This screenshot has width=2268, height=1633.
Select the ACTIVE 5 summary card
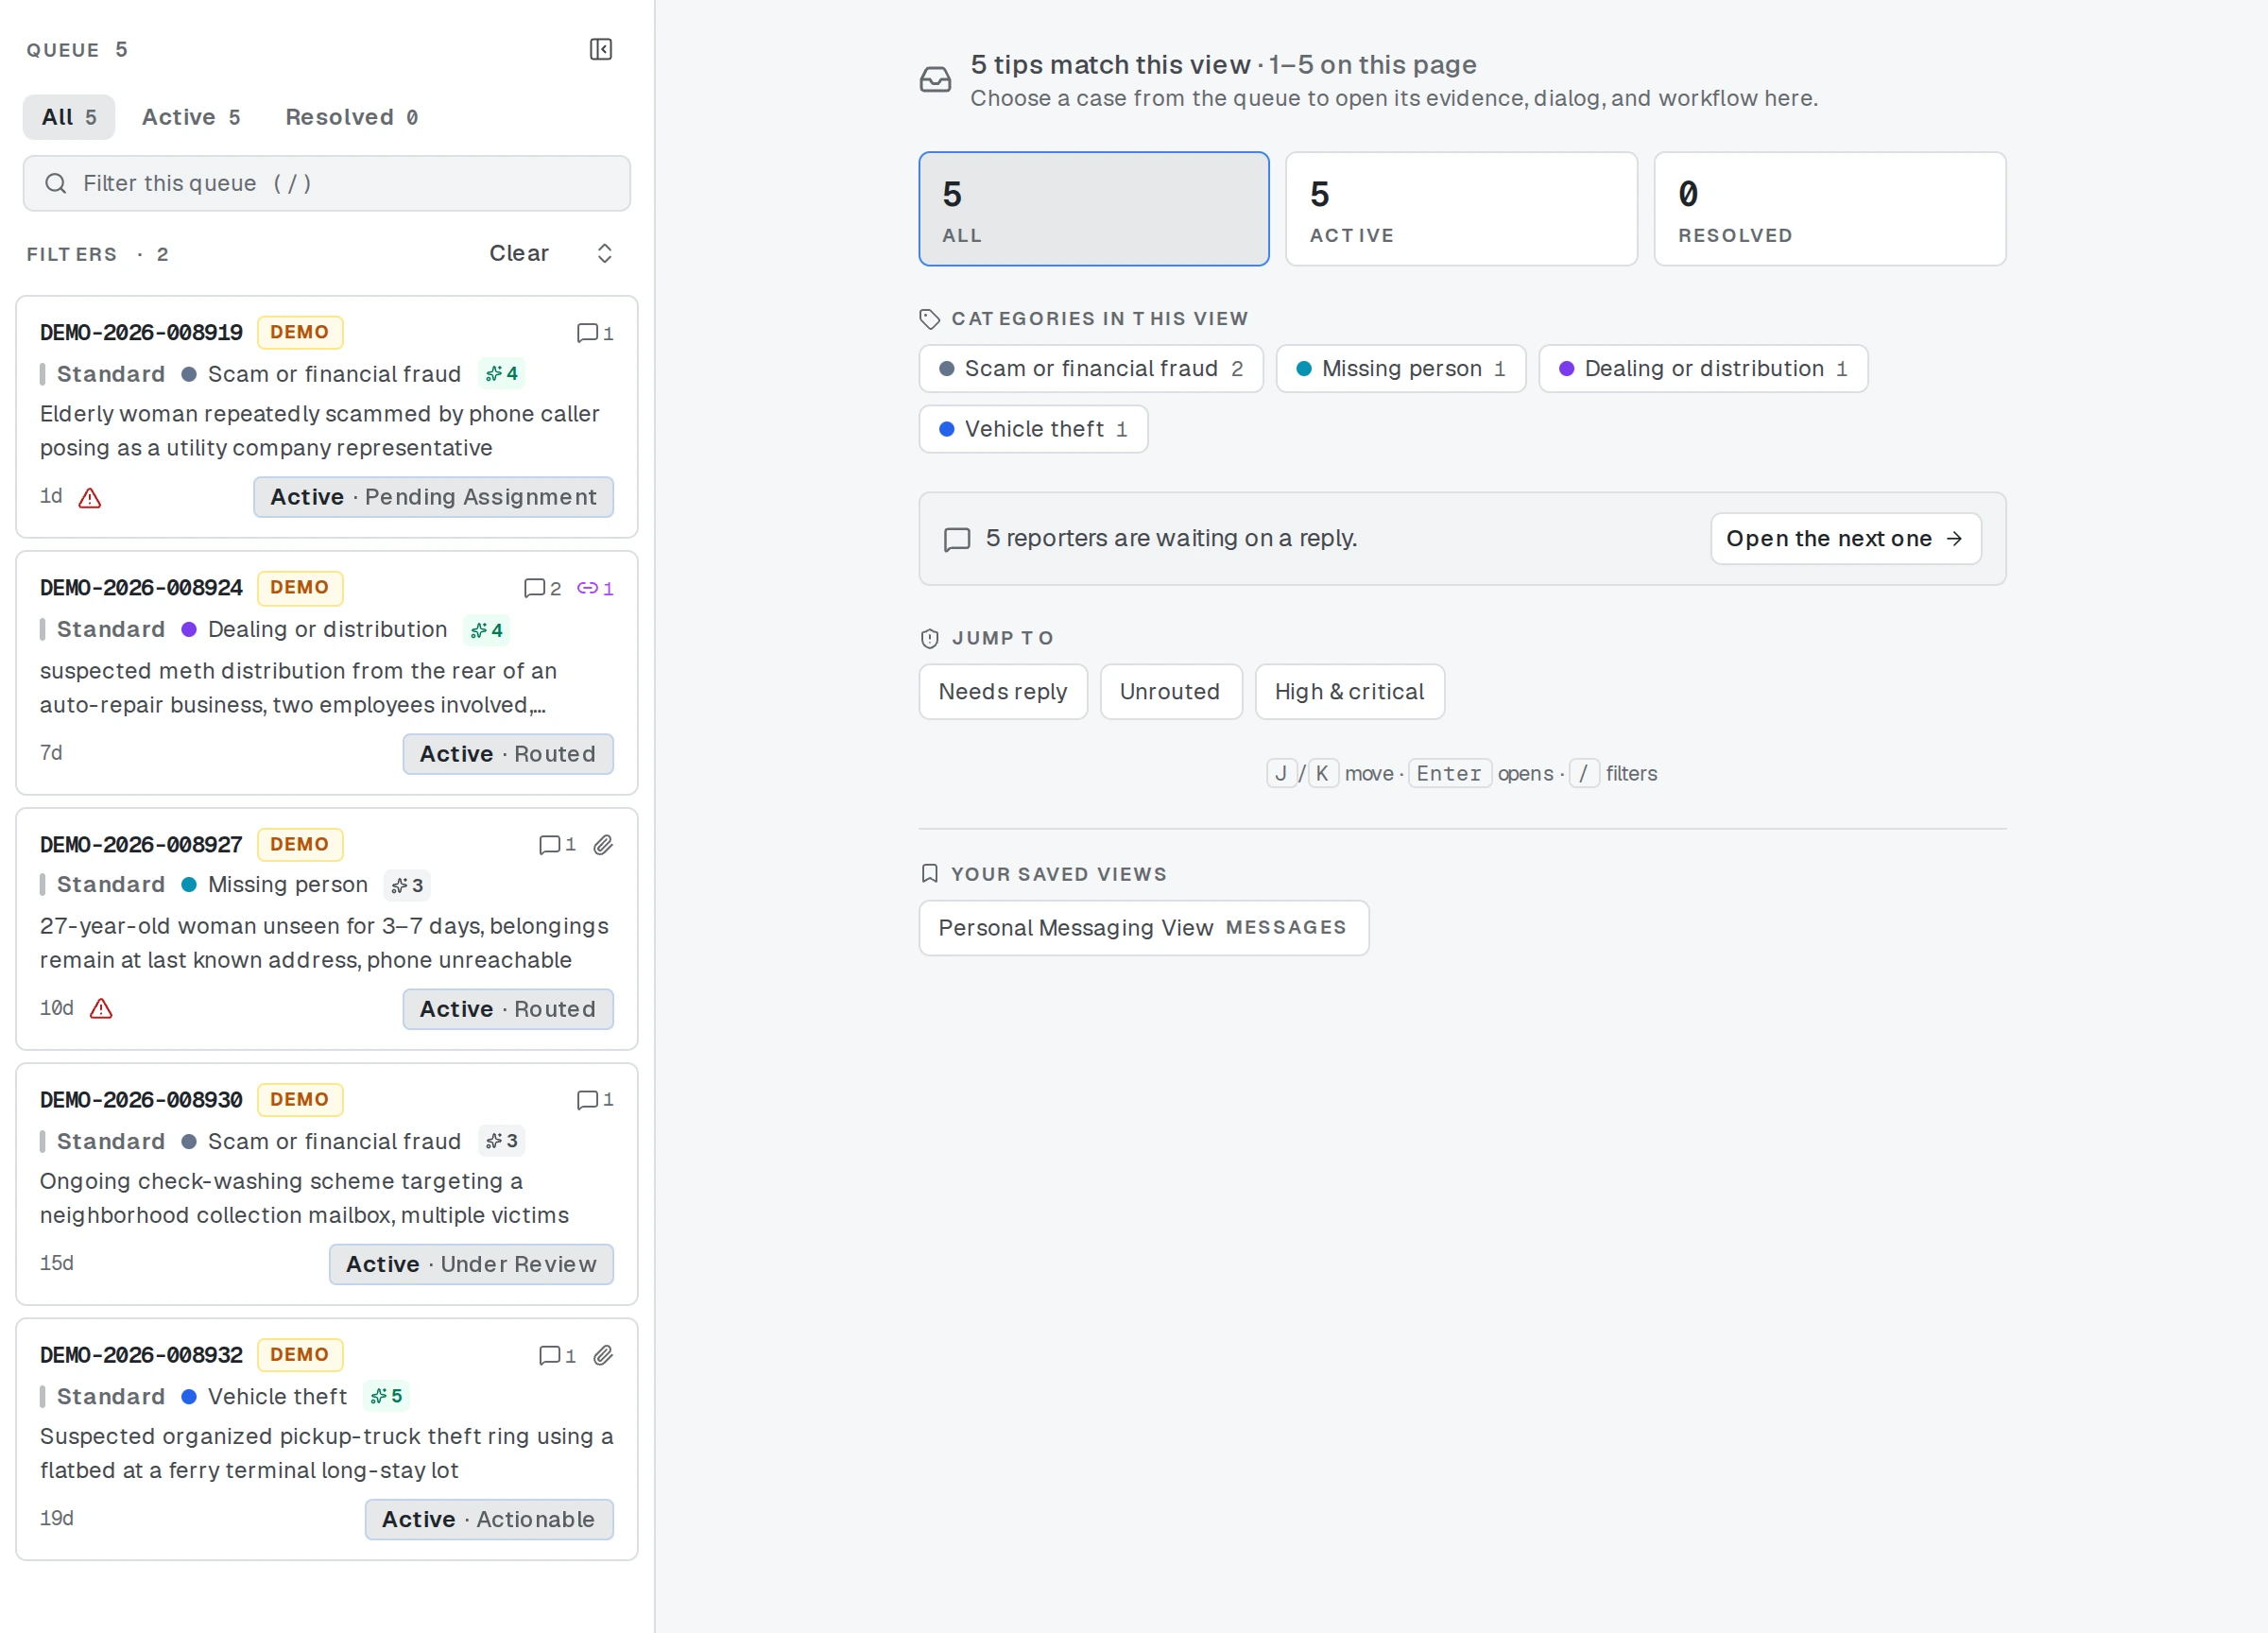click(1461, 209)
